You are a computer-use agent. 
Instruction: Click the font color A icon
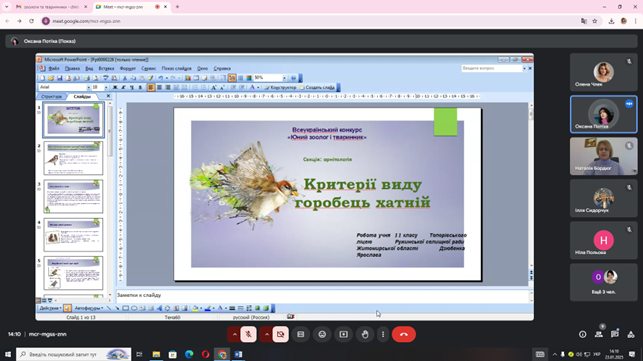pos(252,87)
